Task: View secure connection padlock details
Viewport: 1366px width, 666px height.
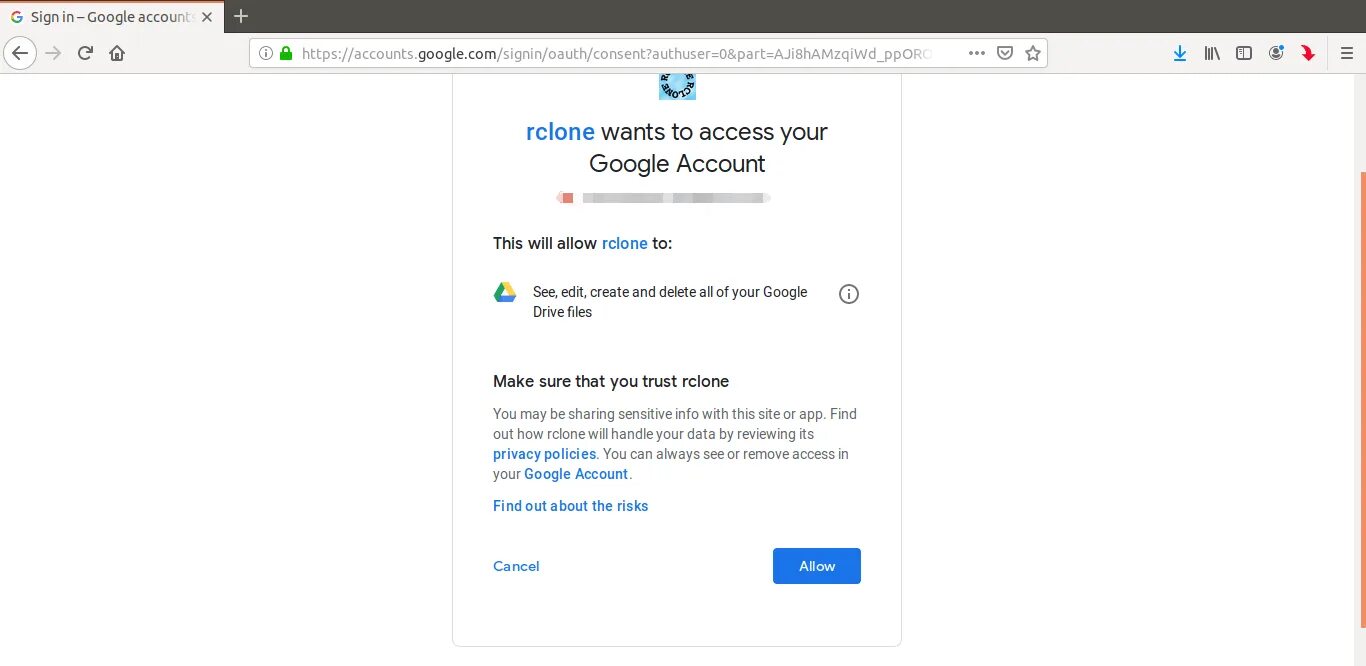Action: [x=286, y=53]
